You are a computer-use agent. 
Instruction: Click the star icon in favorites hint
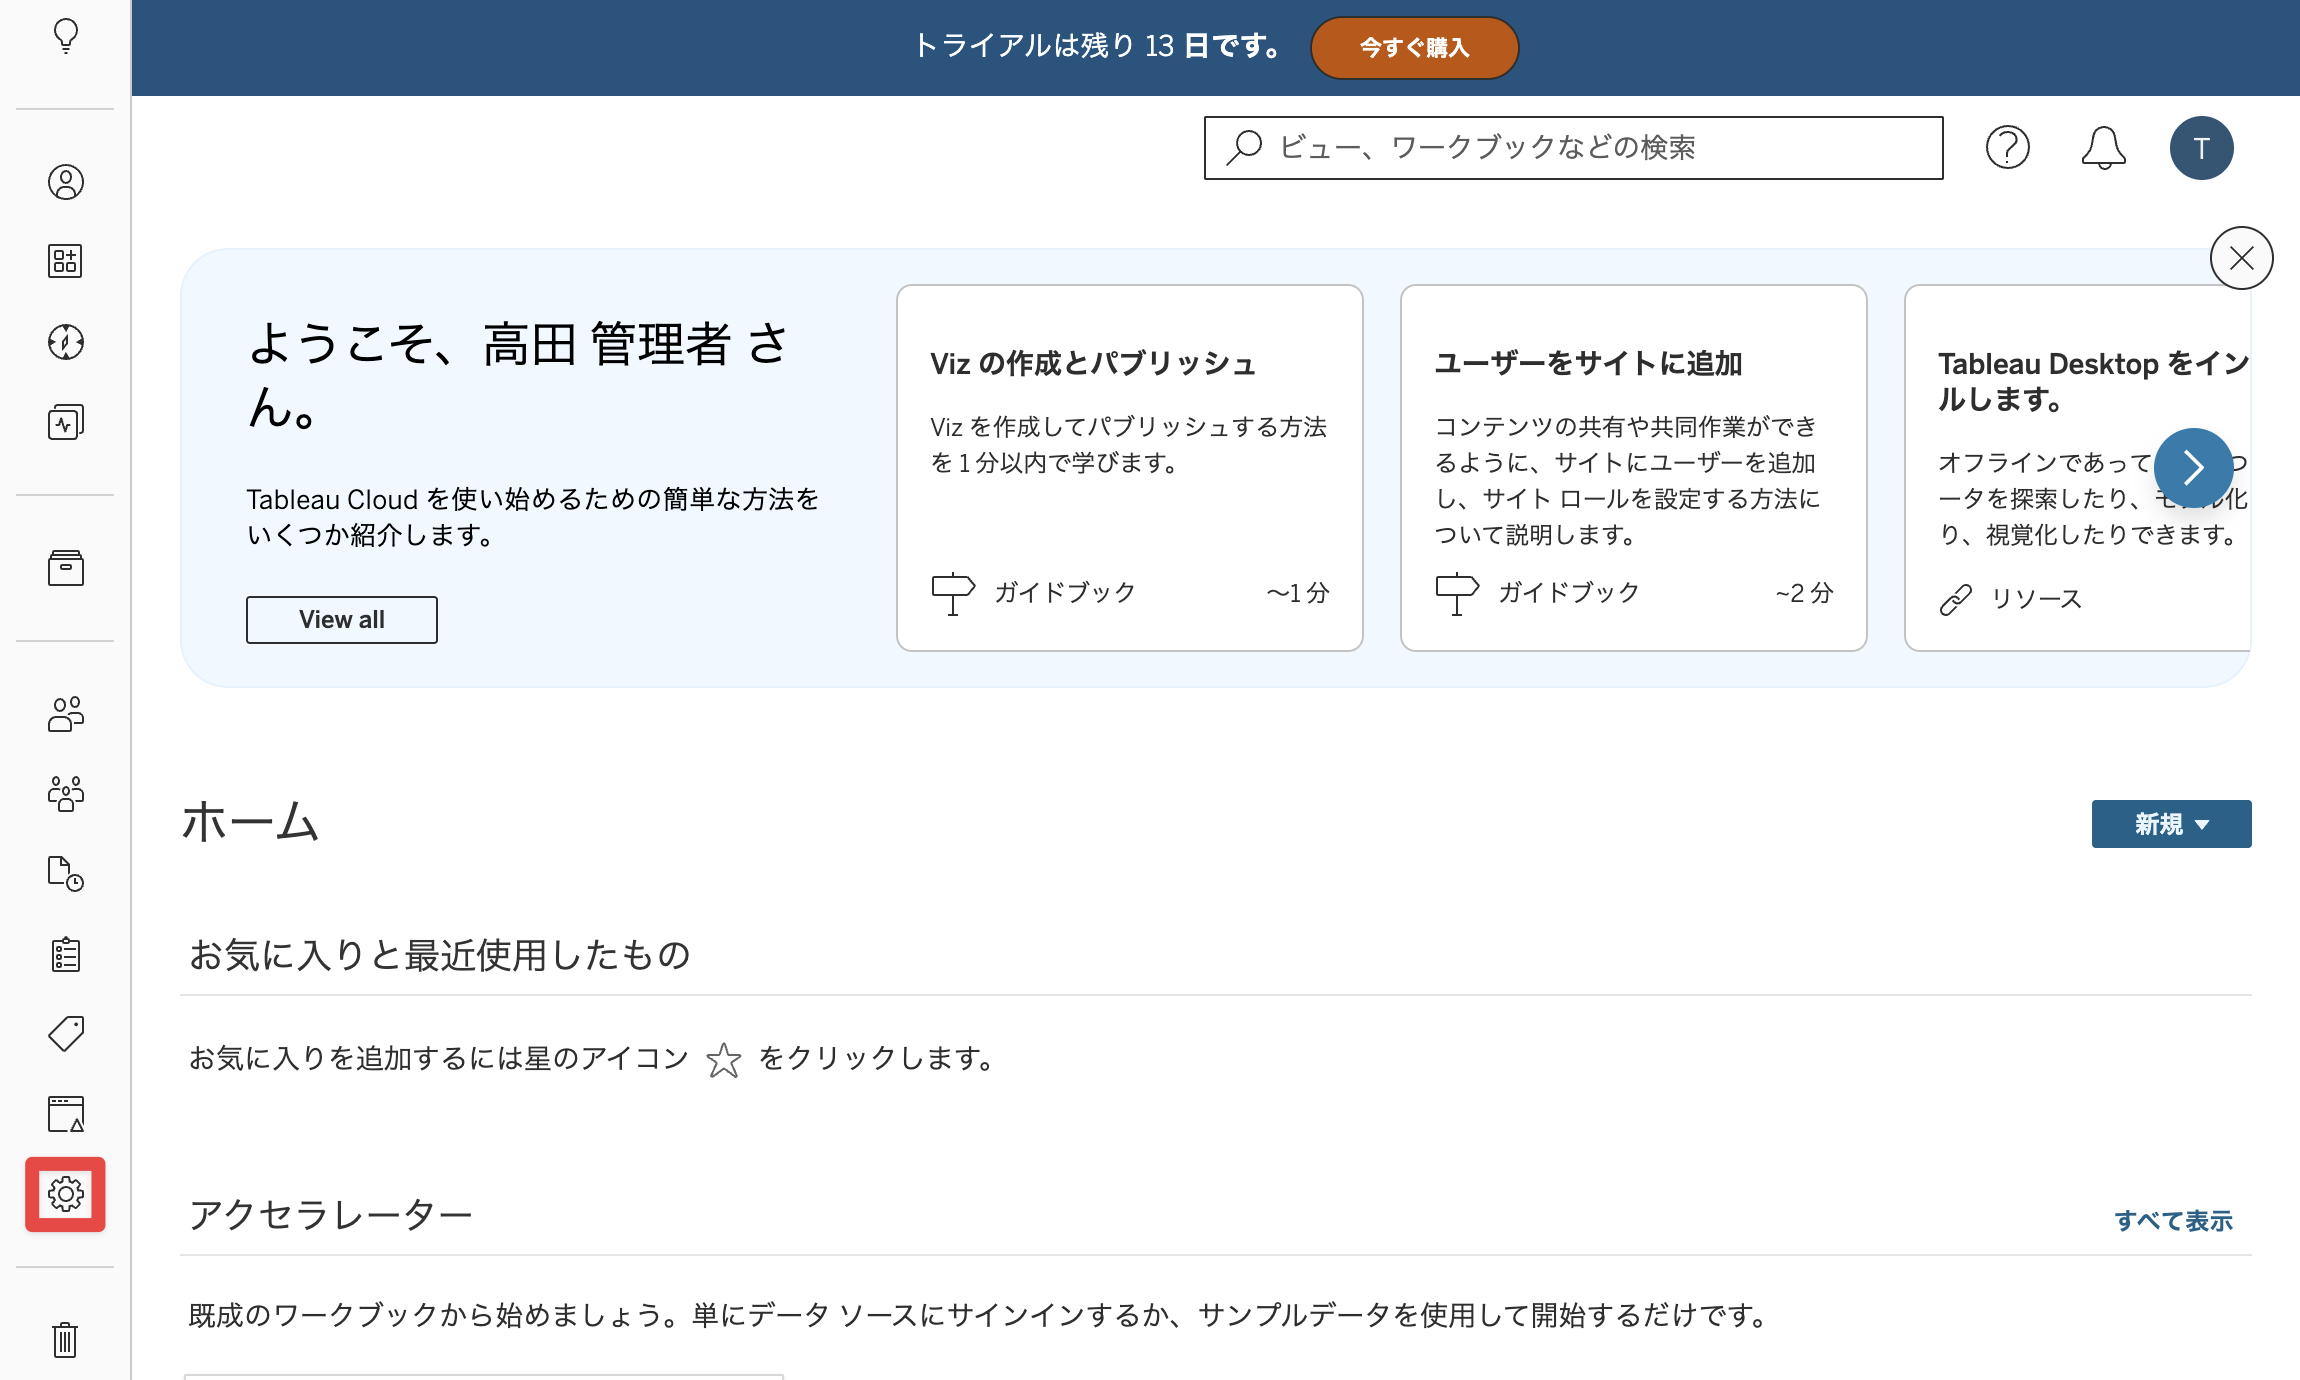tap(724, 1060)
